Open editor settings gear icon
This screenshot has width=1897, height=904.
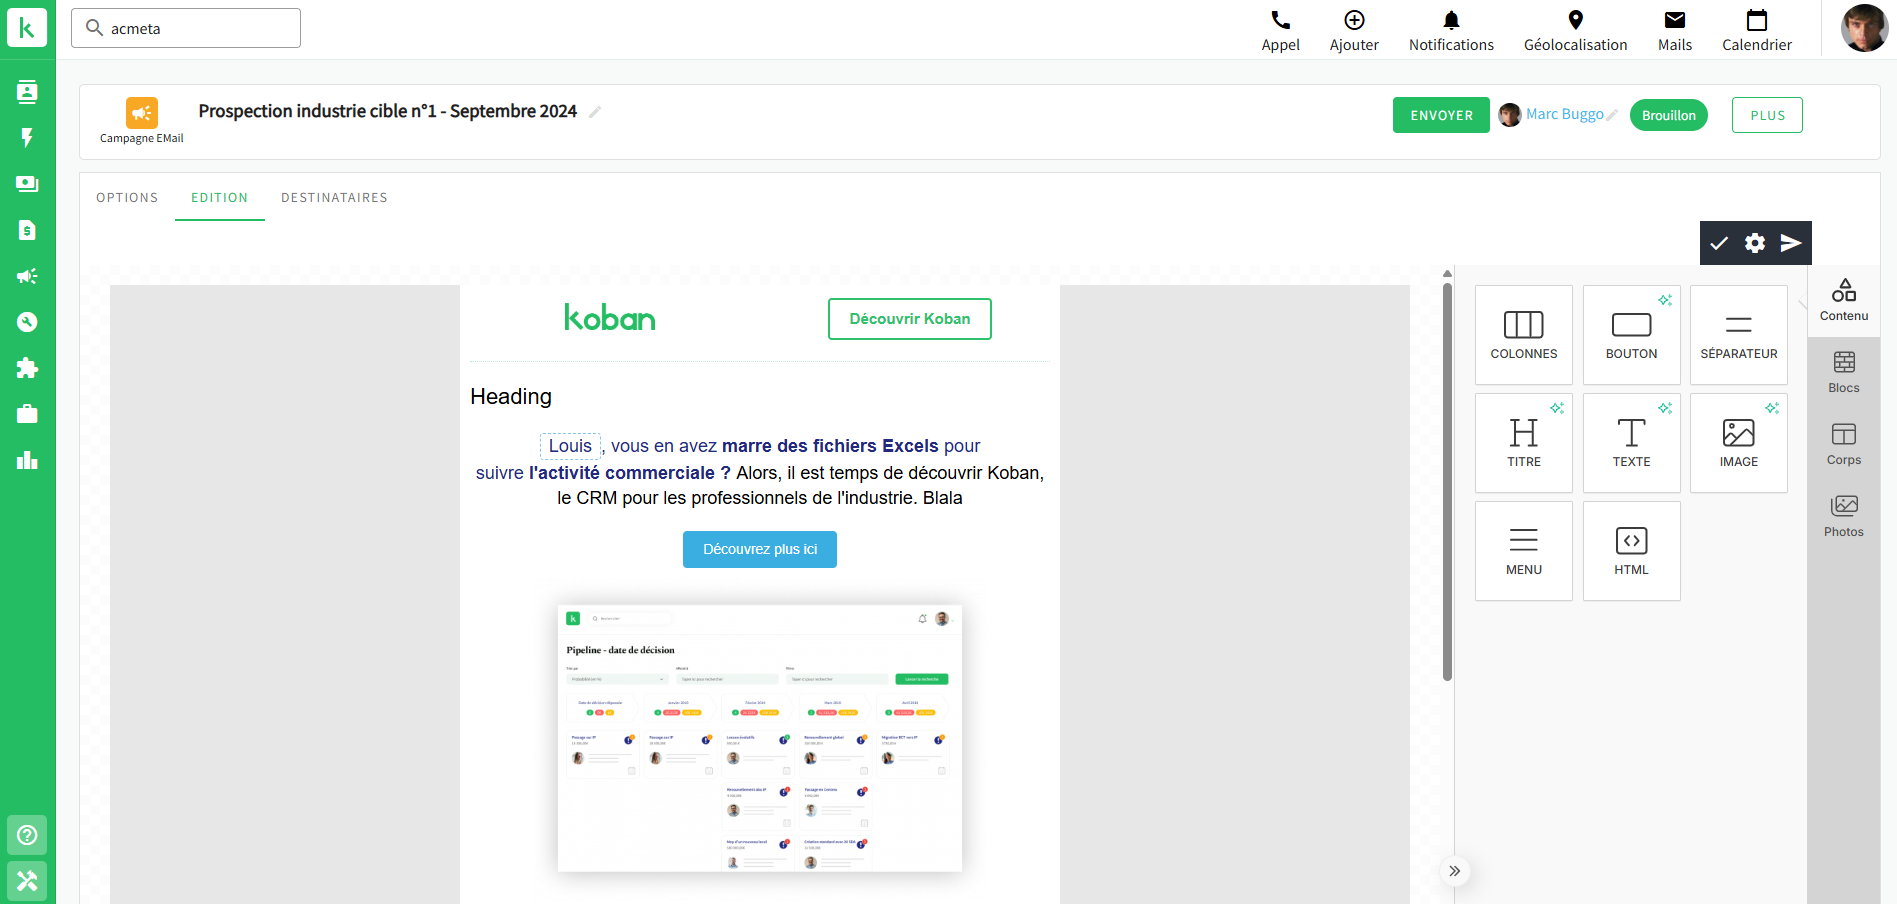(x=1755, y=243)
